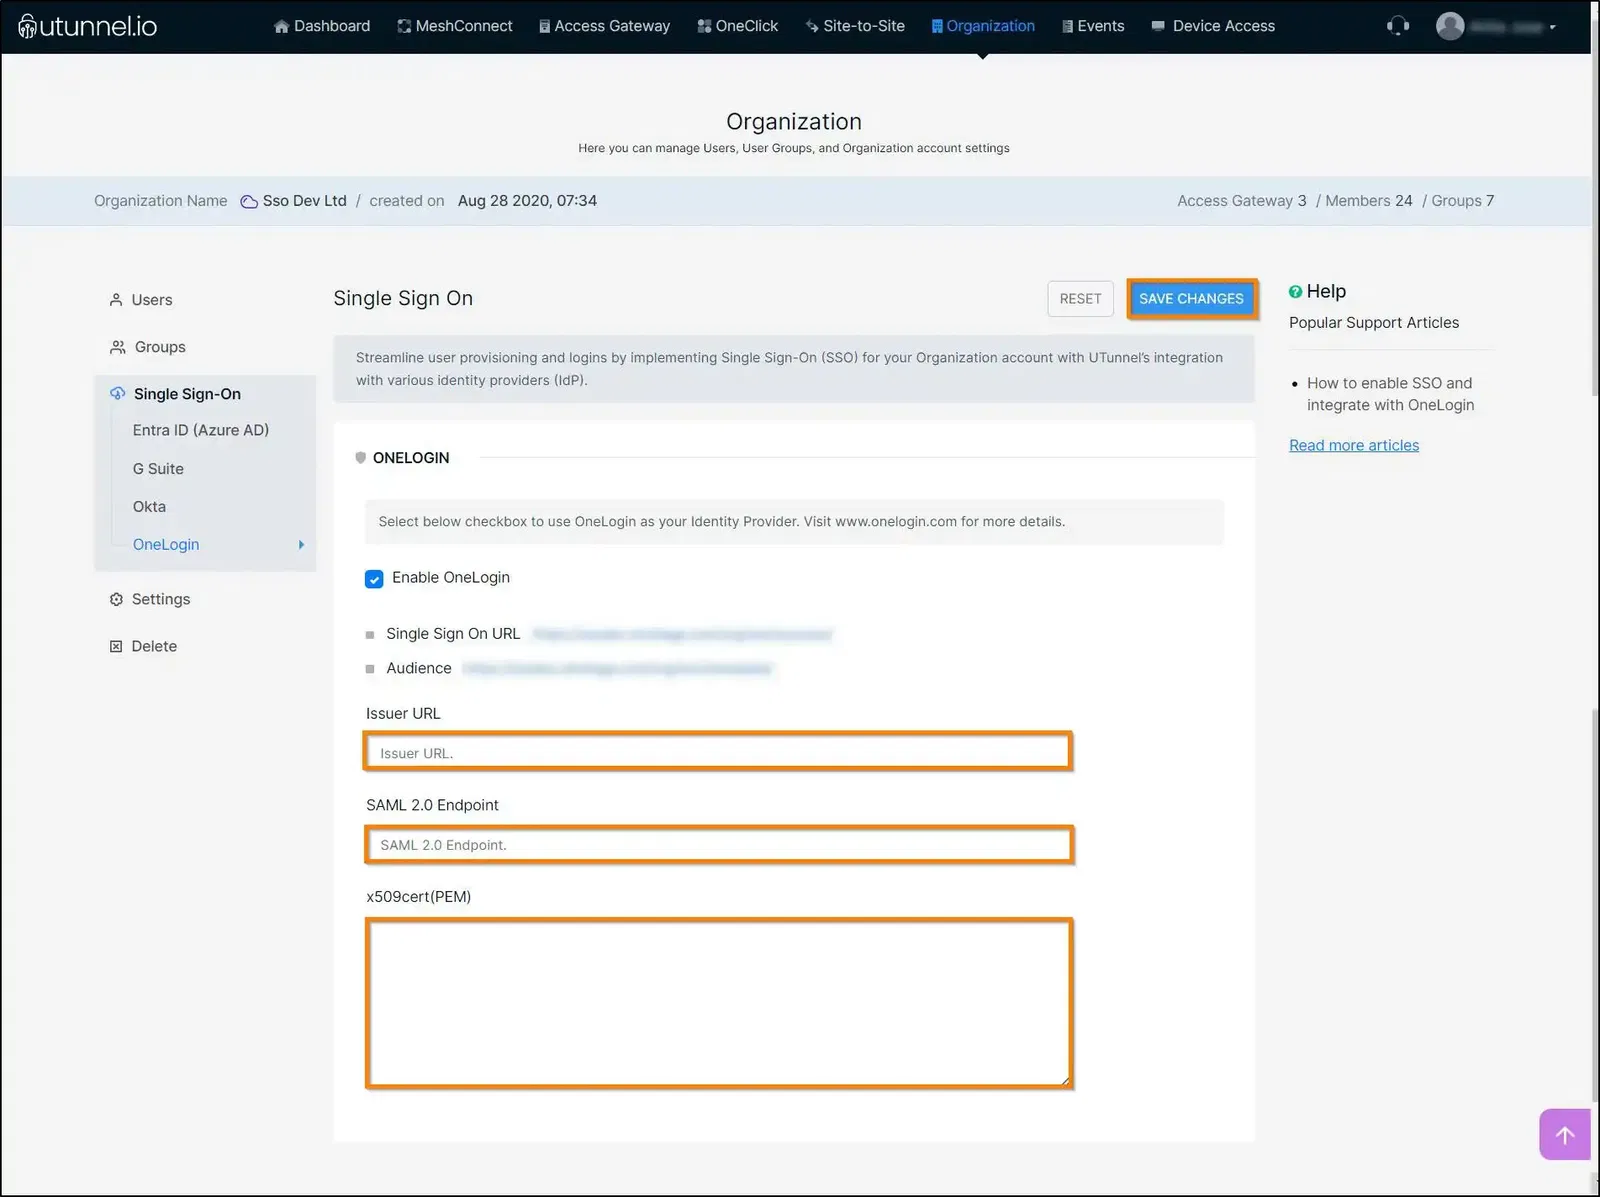This screenshot has height=1197, width=1600.
Task: Focus the SAML 2.0 Endpoint input field
Action: 718,845
